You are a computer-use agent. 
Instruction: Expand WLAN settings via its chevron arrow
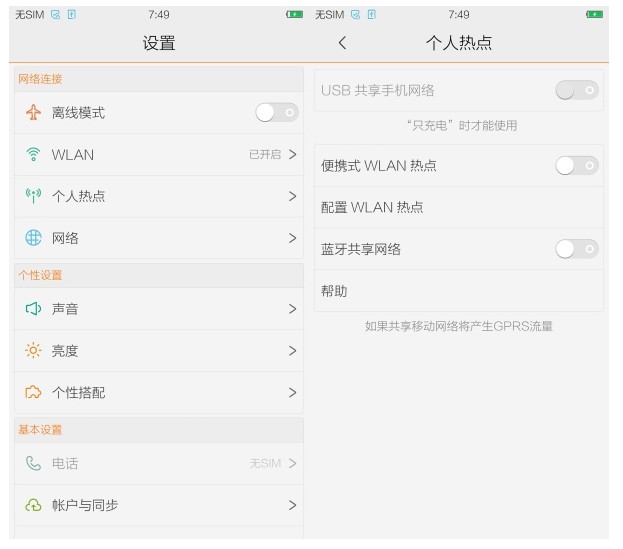coord(292,155)
